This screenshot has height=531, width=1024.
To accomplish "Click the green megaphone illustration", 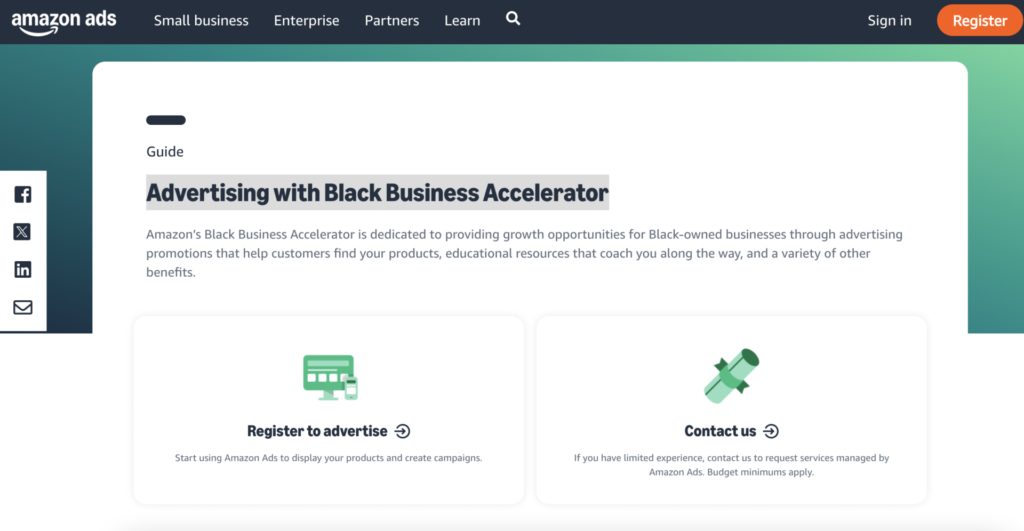I will coord(731,376).
